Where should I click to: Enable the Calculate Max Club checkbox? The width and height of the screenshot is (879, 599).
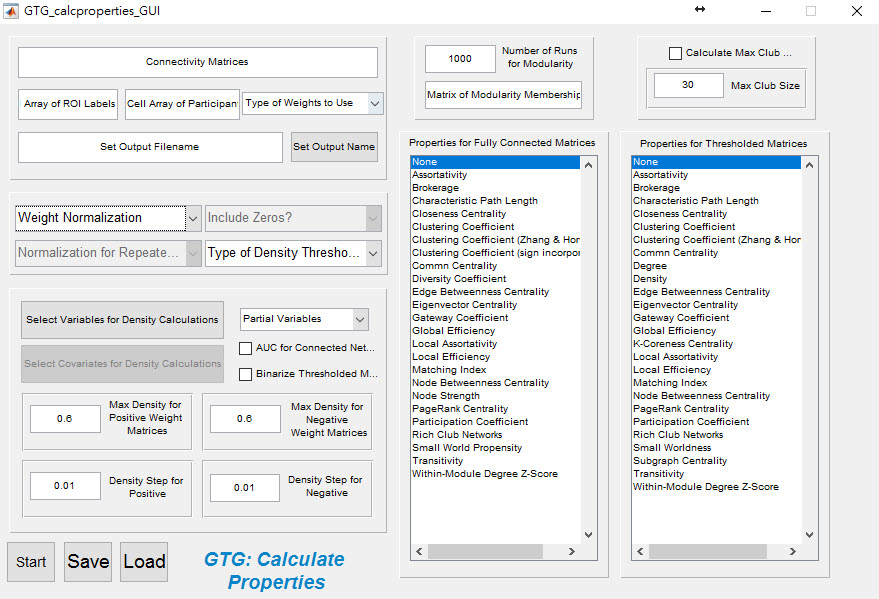(676, 53)
